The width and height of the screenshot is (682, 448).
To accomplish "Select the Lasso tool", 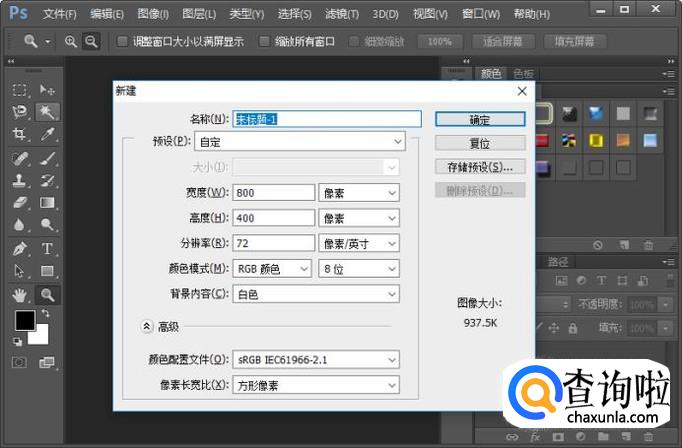I will tap(20, 112).
